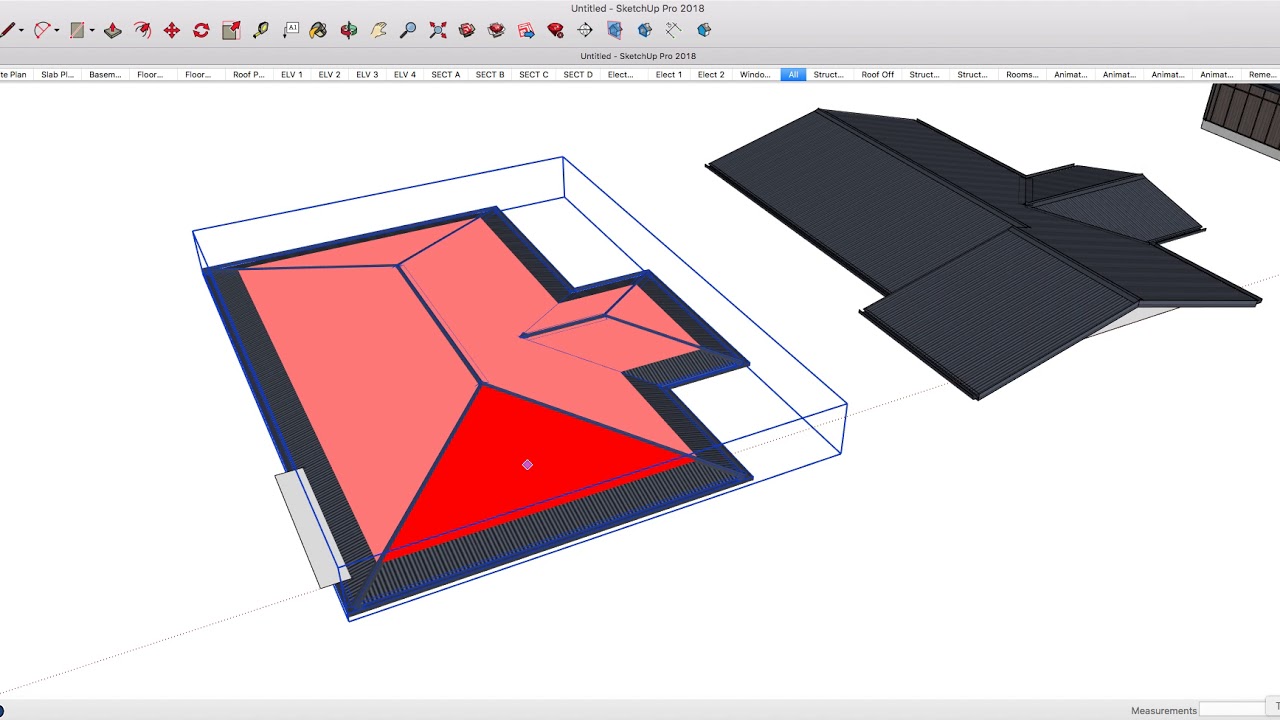The width and height of the screenshot is (1280, 720).
Task: Activate the Push/Pull tool
Action: (113, 31)
